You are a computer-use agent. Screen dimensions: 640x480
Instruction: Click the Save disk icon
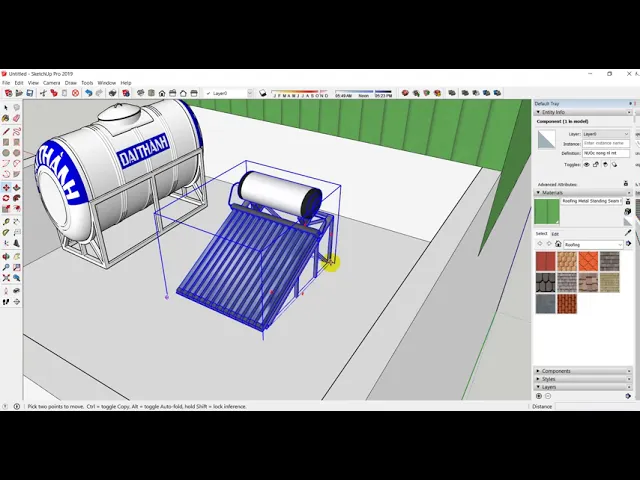(30, 93)
